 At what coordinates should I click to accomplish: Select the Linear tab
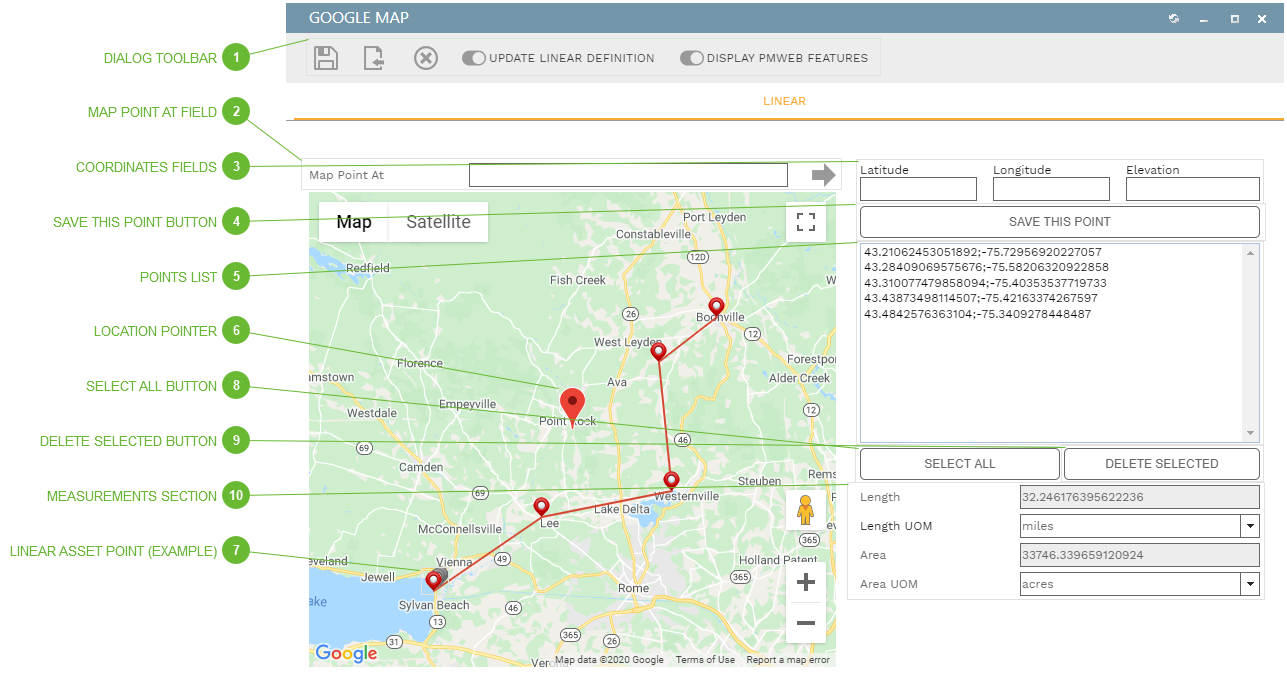784,101
